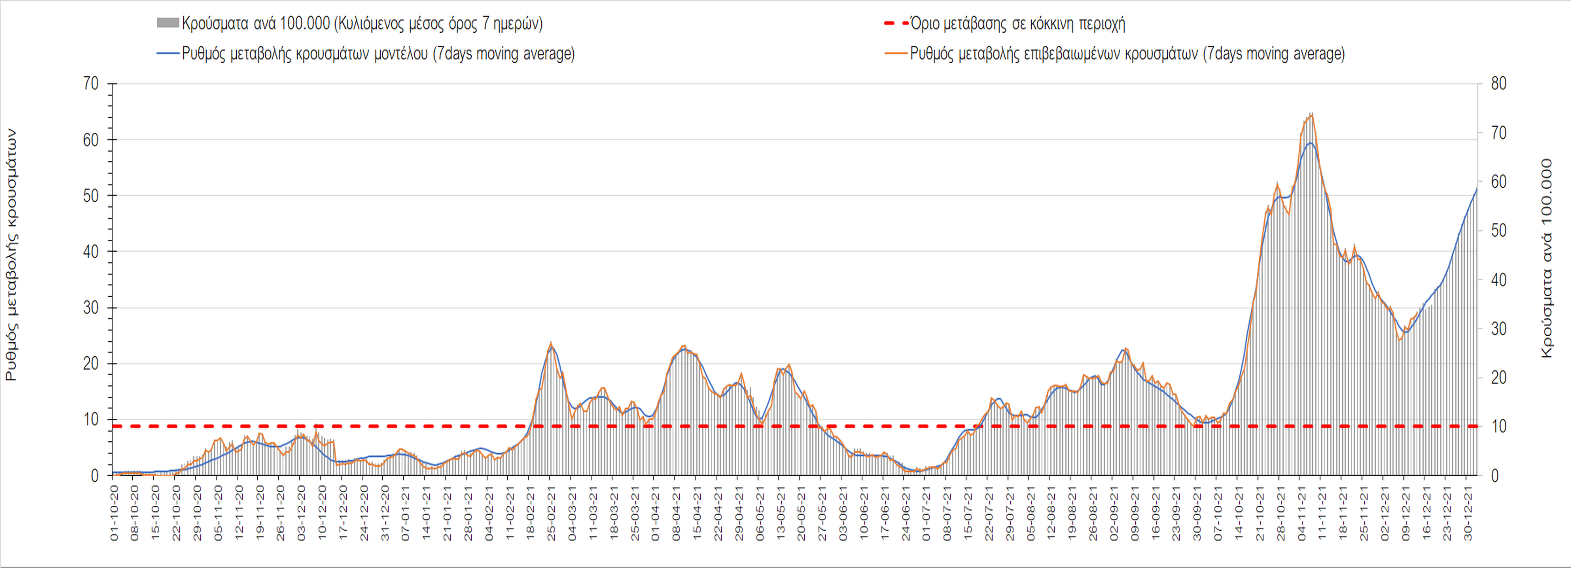
Task: Select the 'Κρούσματα ανά 100.000' legend label
Action: (362, 23)
